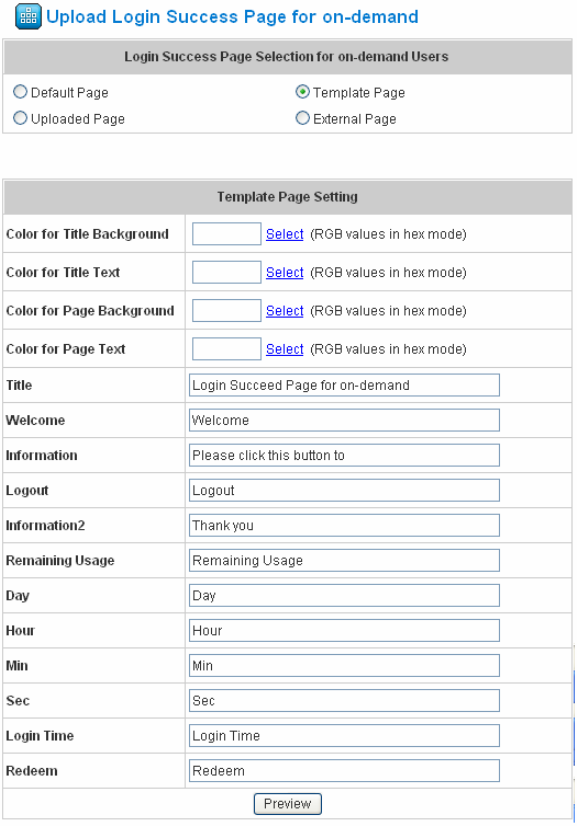
Task: Select the Default Page radio option
Action: 20,92
